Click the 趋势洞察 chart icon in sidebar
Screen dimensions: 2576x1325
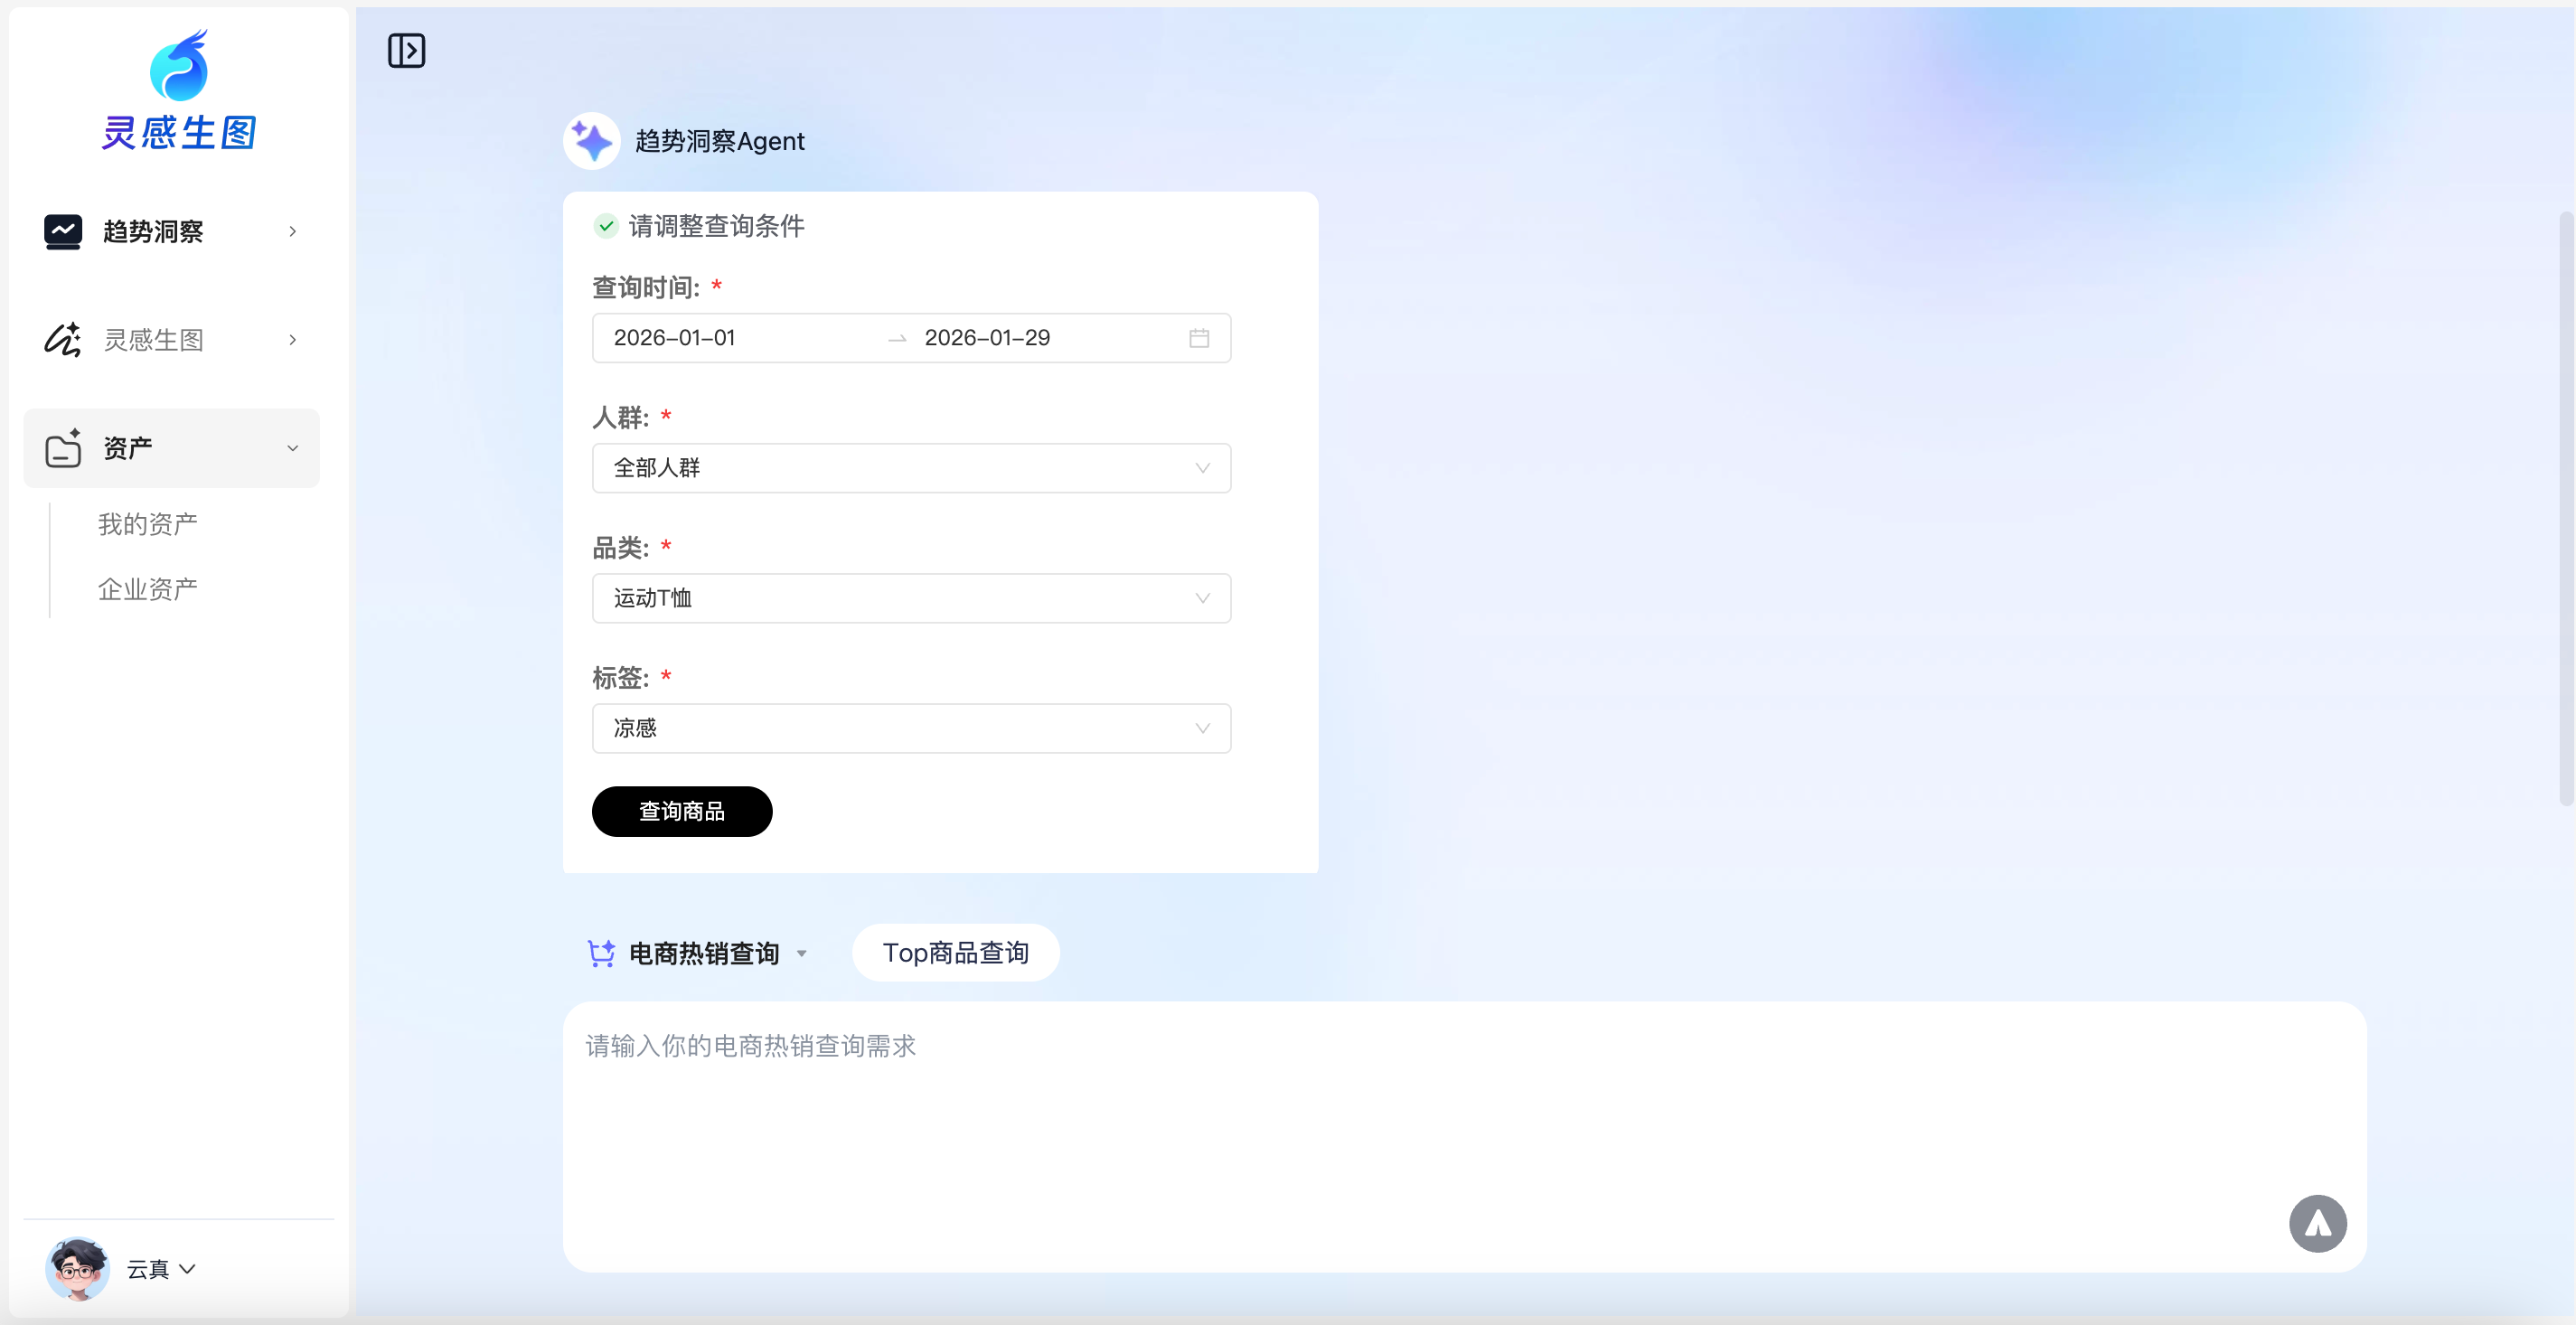coord(63,231)
